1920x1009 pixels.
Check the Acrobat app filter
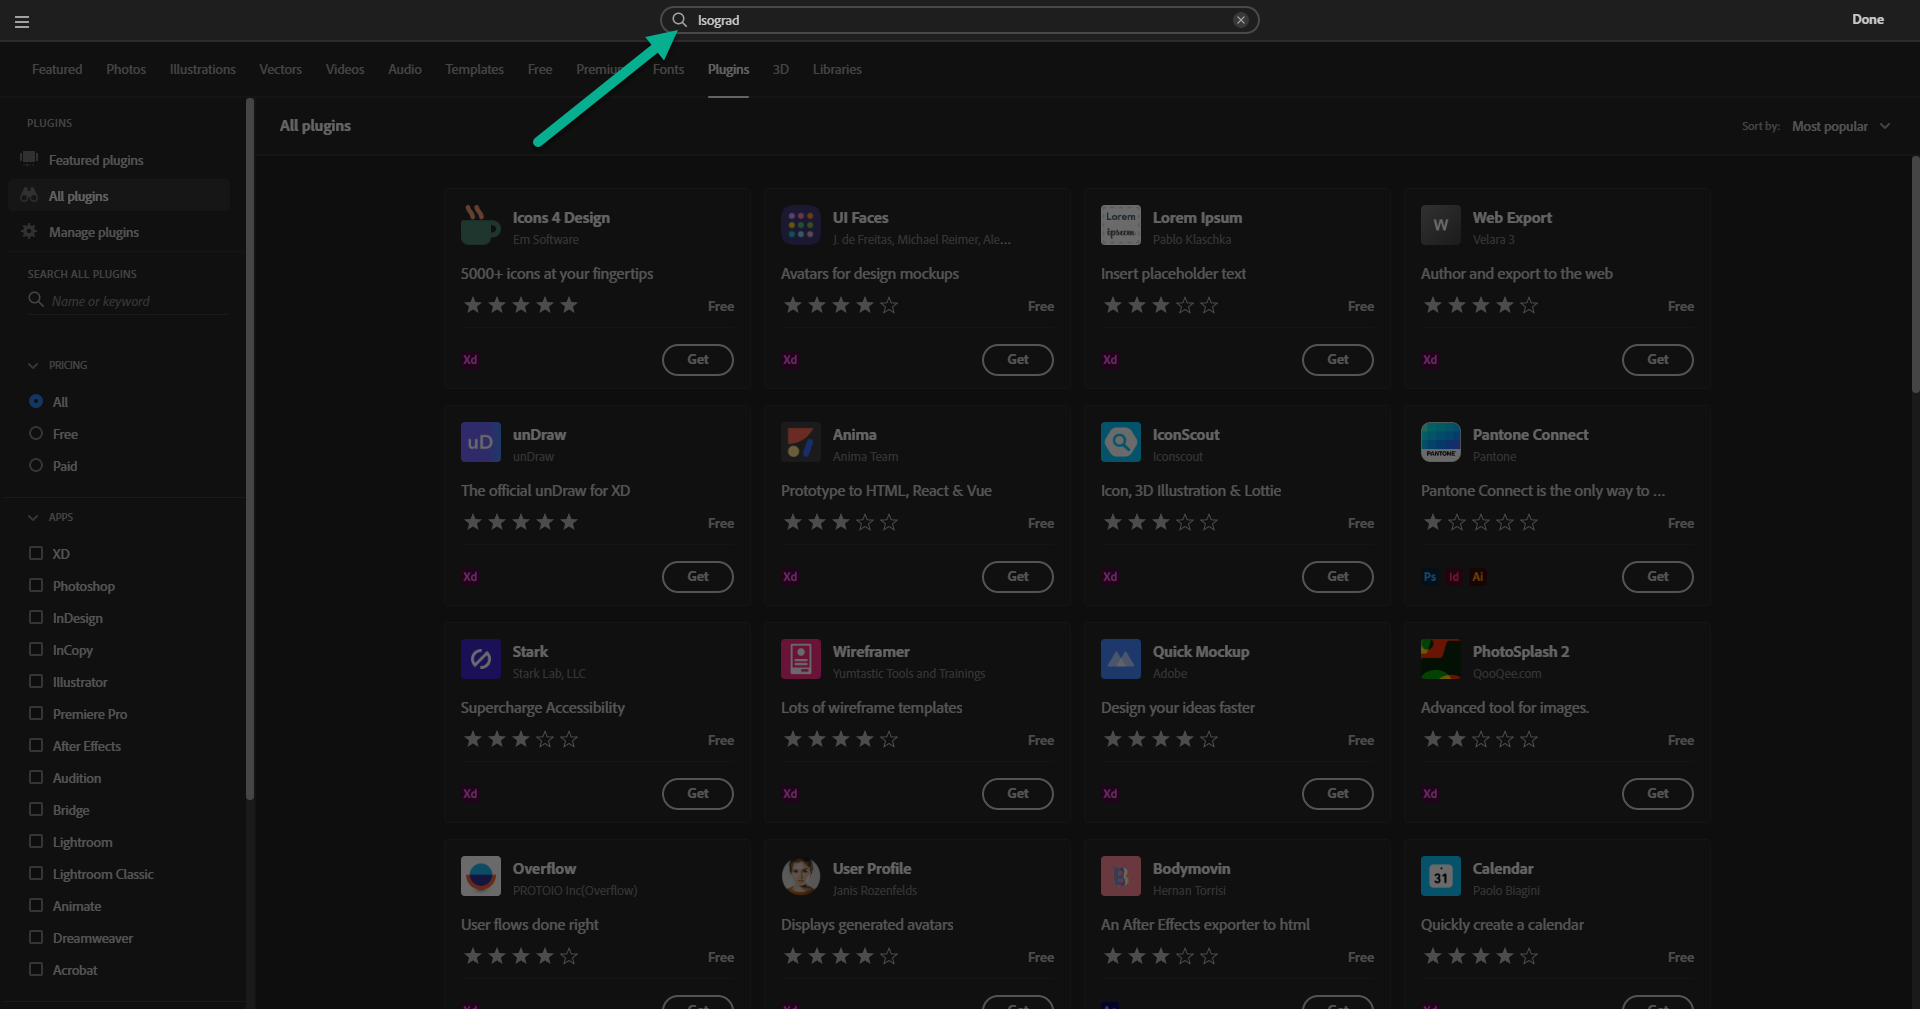[36, 969]
